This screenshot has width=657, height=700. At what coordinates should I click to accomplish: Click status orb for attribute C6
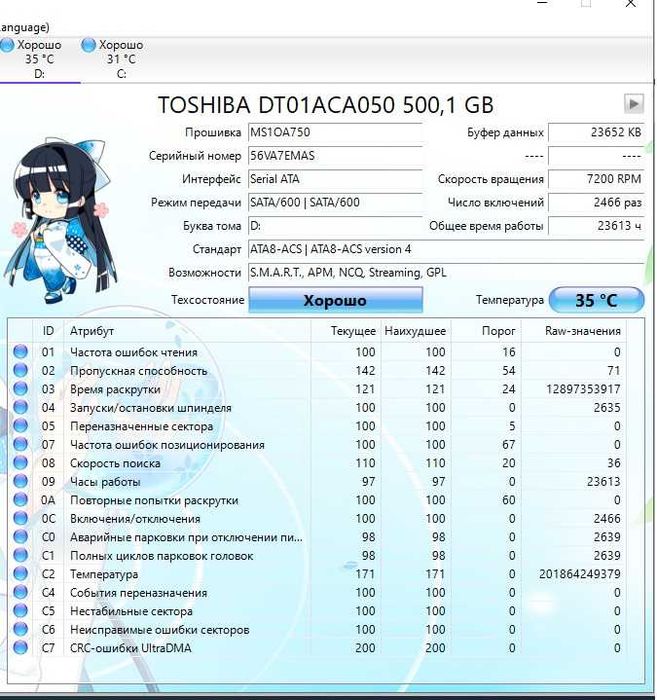point(20,629)
